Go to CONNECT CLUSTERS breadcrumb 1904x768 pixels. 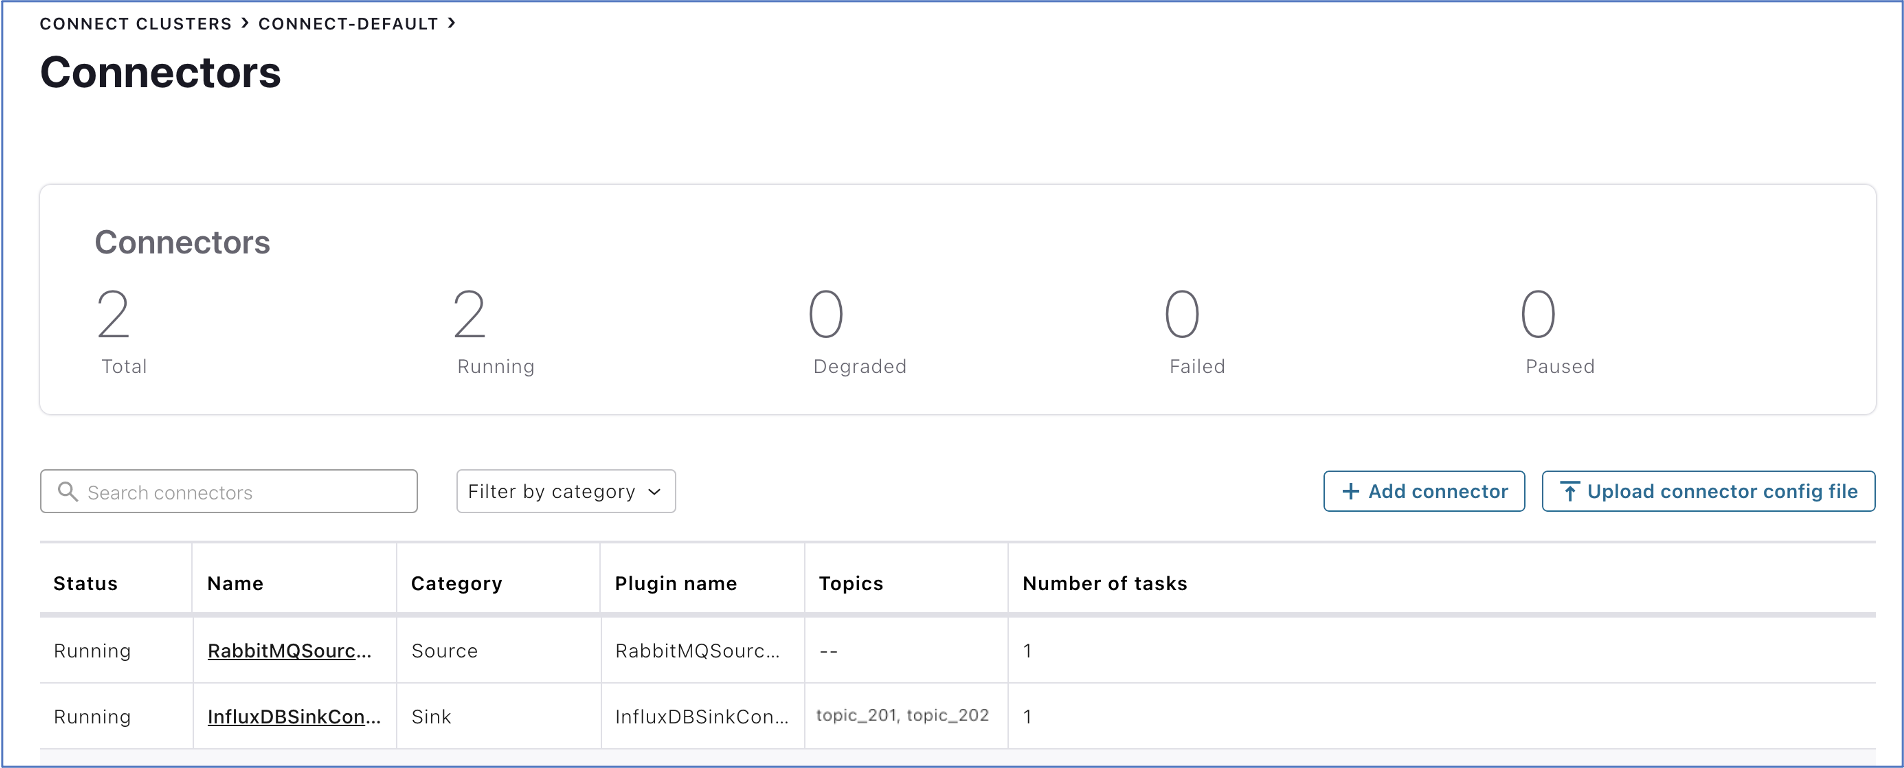coord(135,24)
